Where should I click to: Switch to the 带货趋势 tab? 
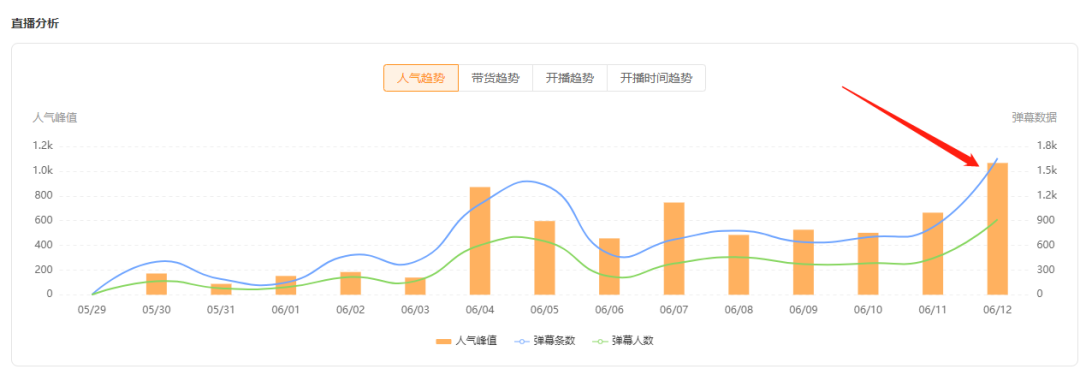pyautogui.click(x=495, y=78)
